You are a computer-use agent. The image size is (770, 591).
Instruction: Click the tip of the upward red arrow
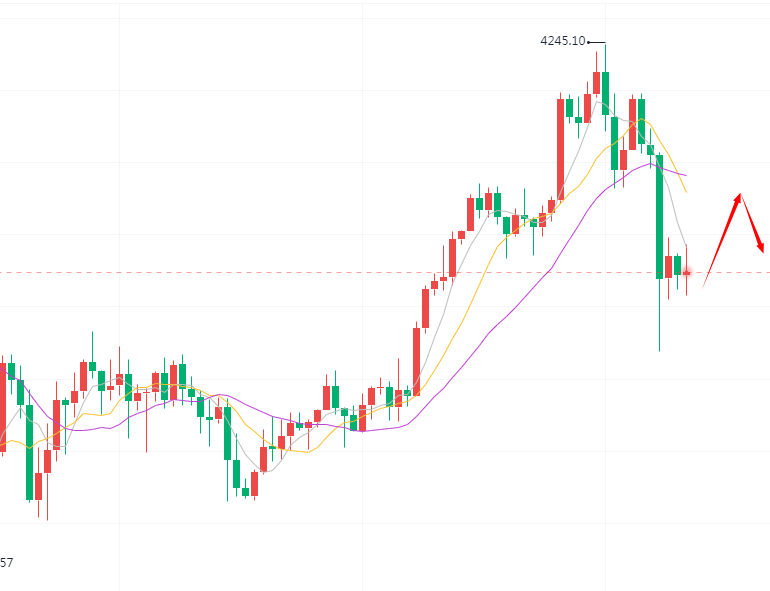pos(740,194)
